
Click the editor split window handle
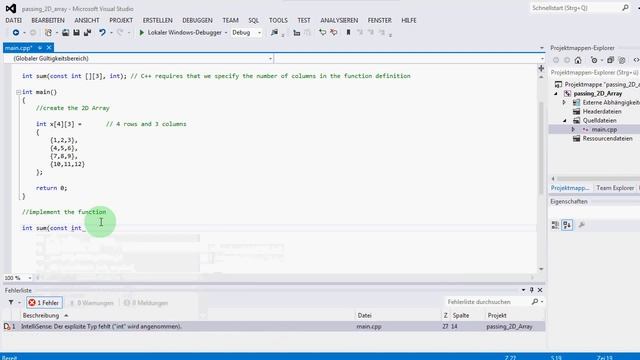(x=541, y=68)
